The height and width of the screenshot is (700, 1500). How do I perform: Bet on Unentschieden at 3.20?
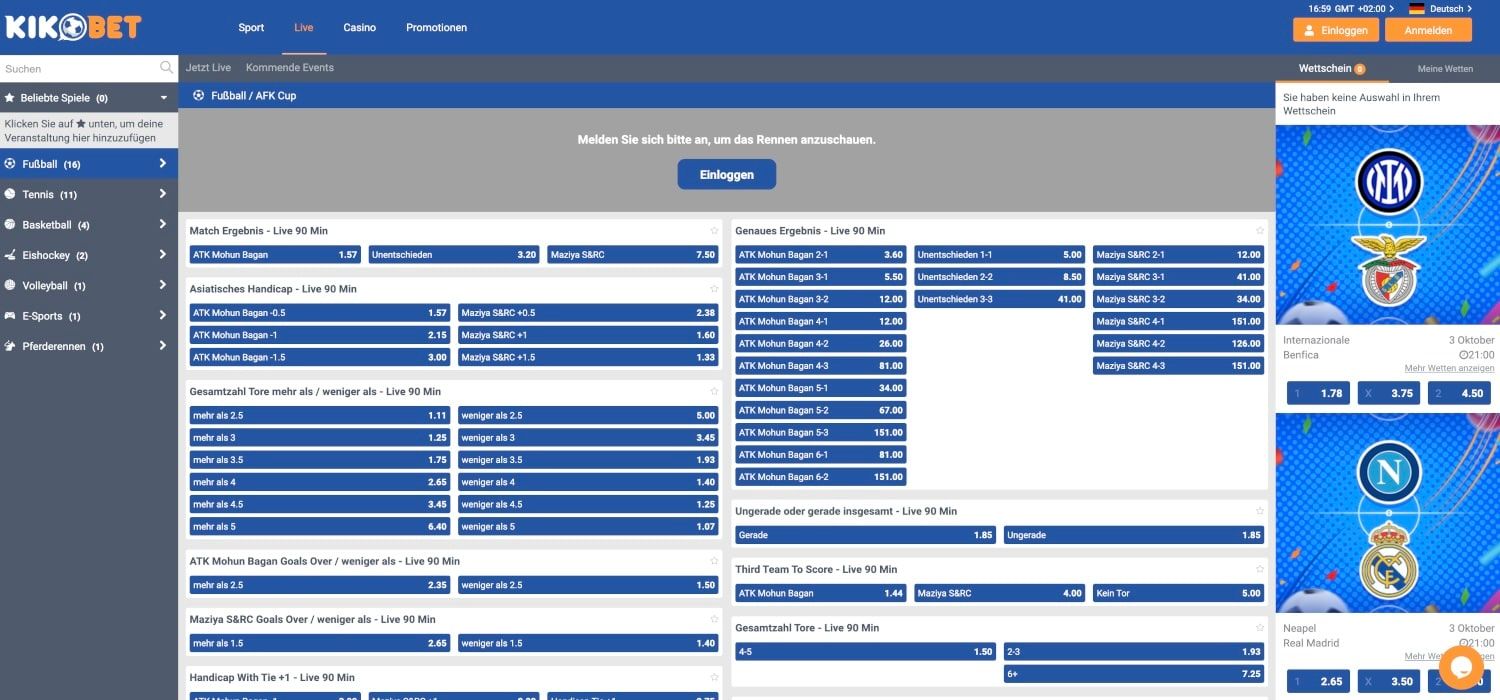coord(454,255)
